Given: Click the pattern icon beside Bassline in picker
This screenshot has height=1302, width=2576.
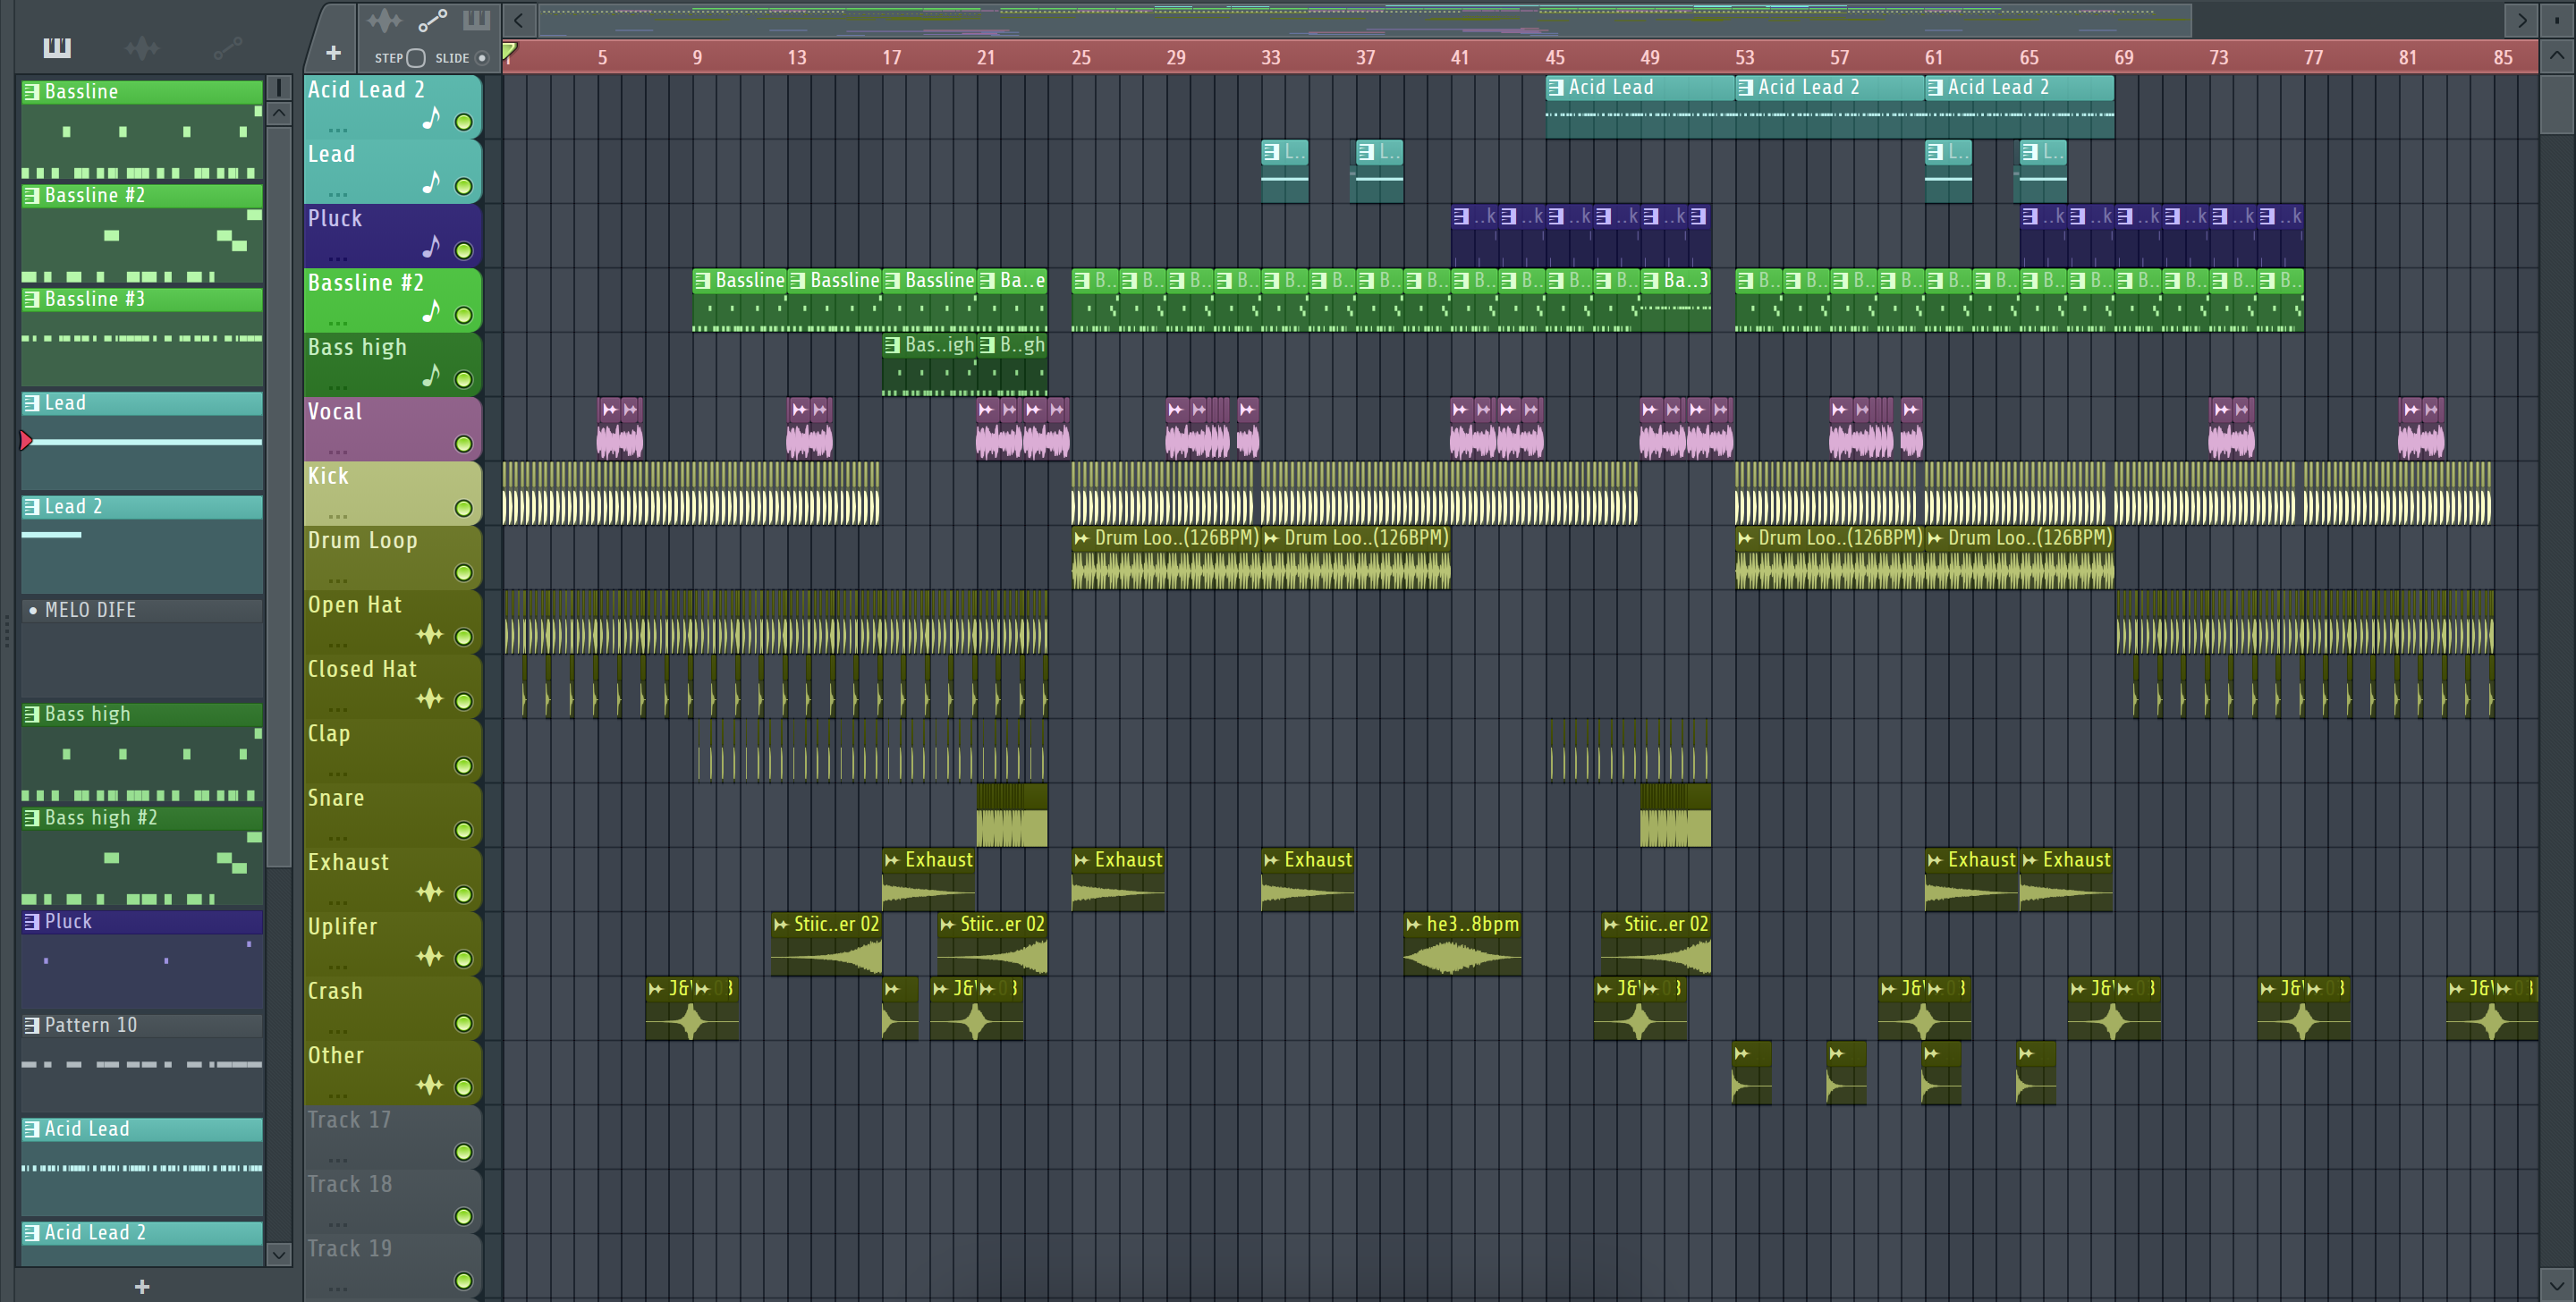Looking at the screenshot, I should [32, 92].
